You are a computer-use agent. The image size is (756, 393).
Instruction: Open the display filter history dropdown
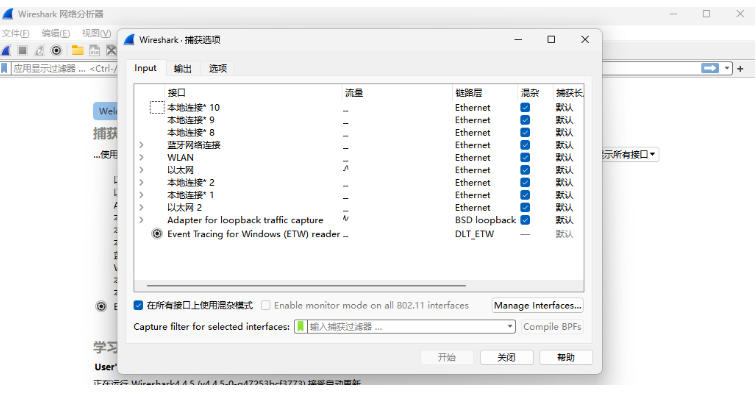(727, 68)
